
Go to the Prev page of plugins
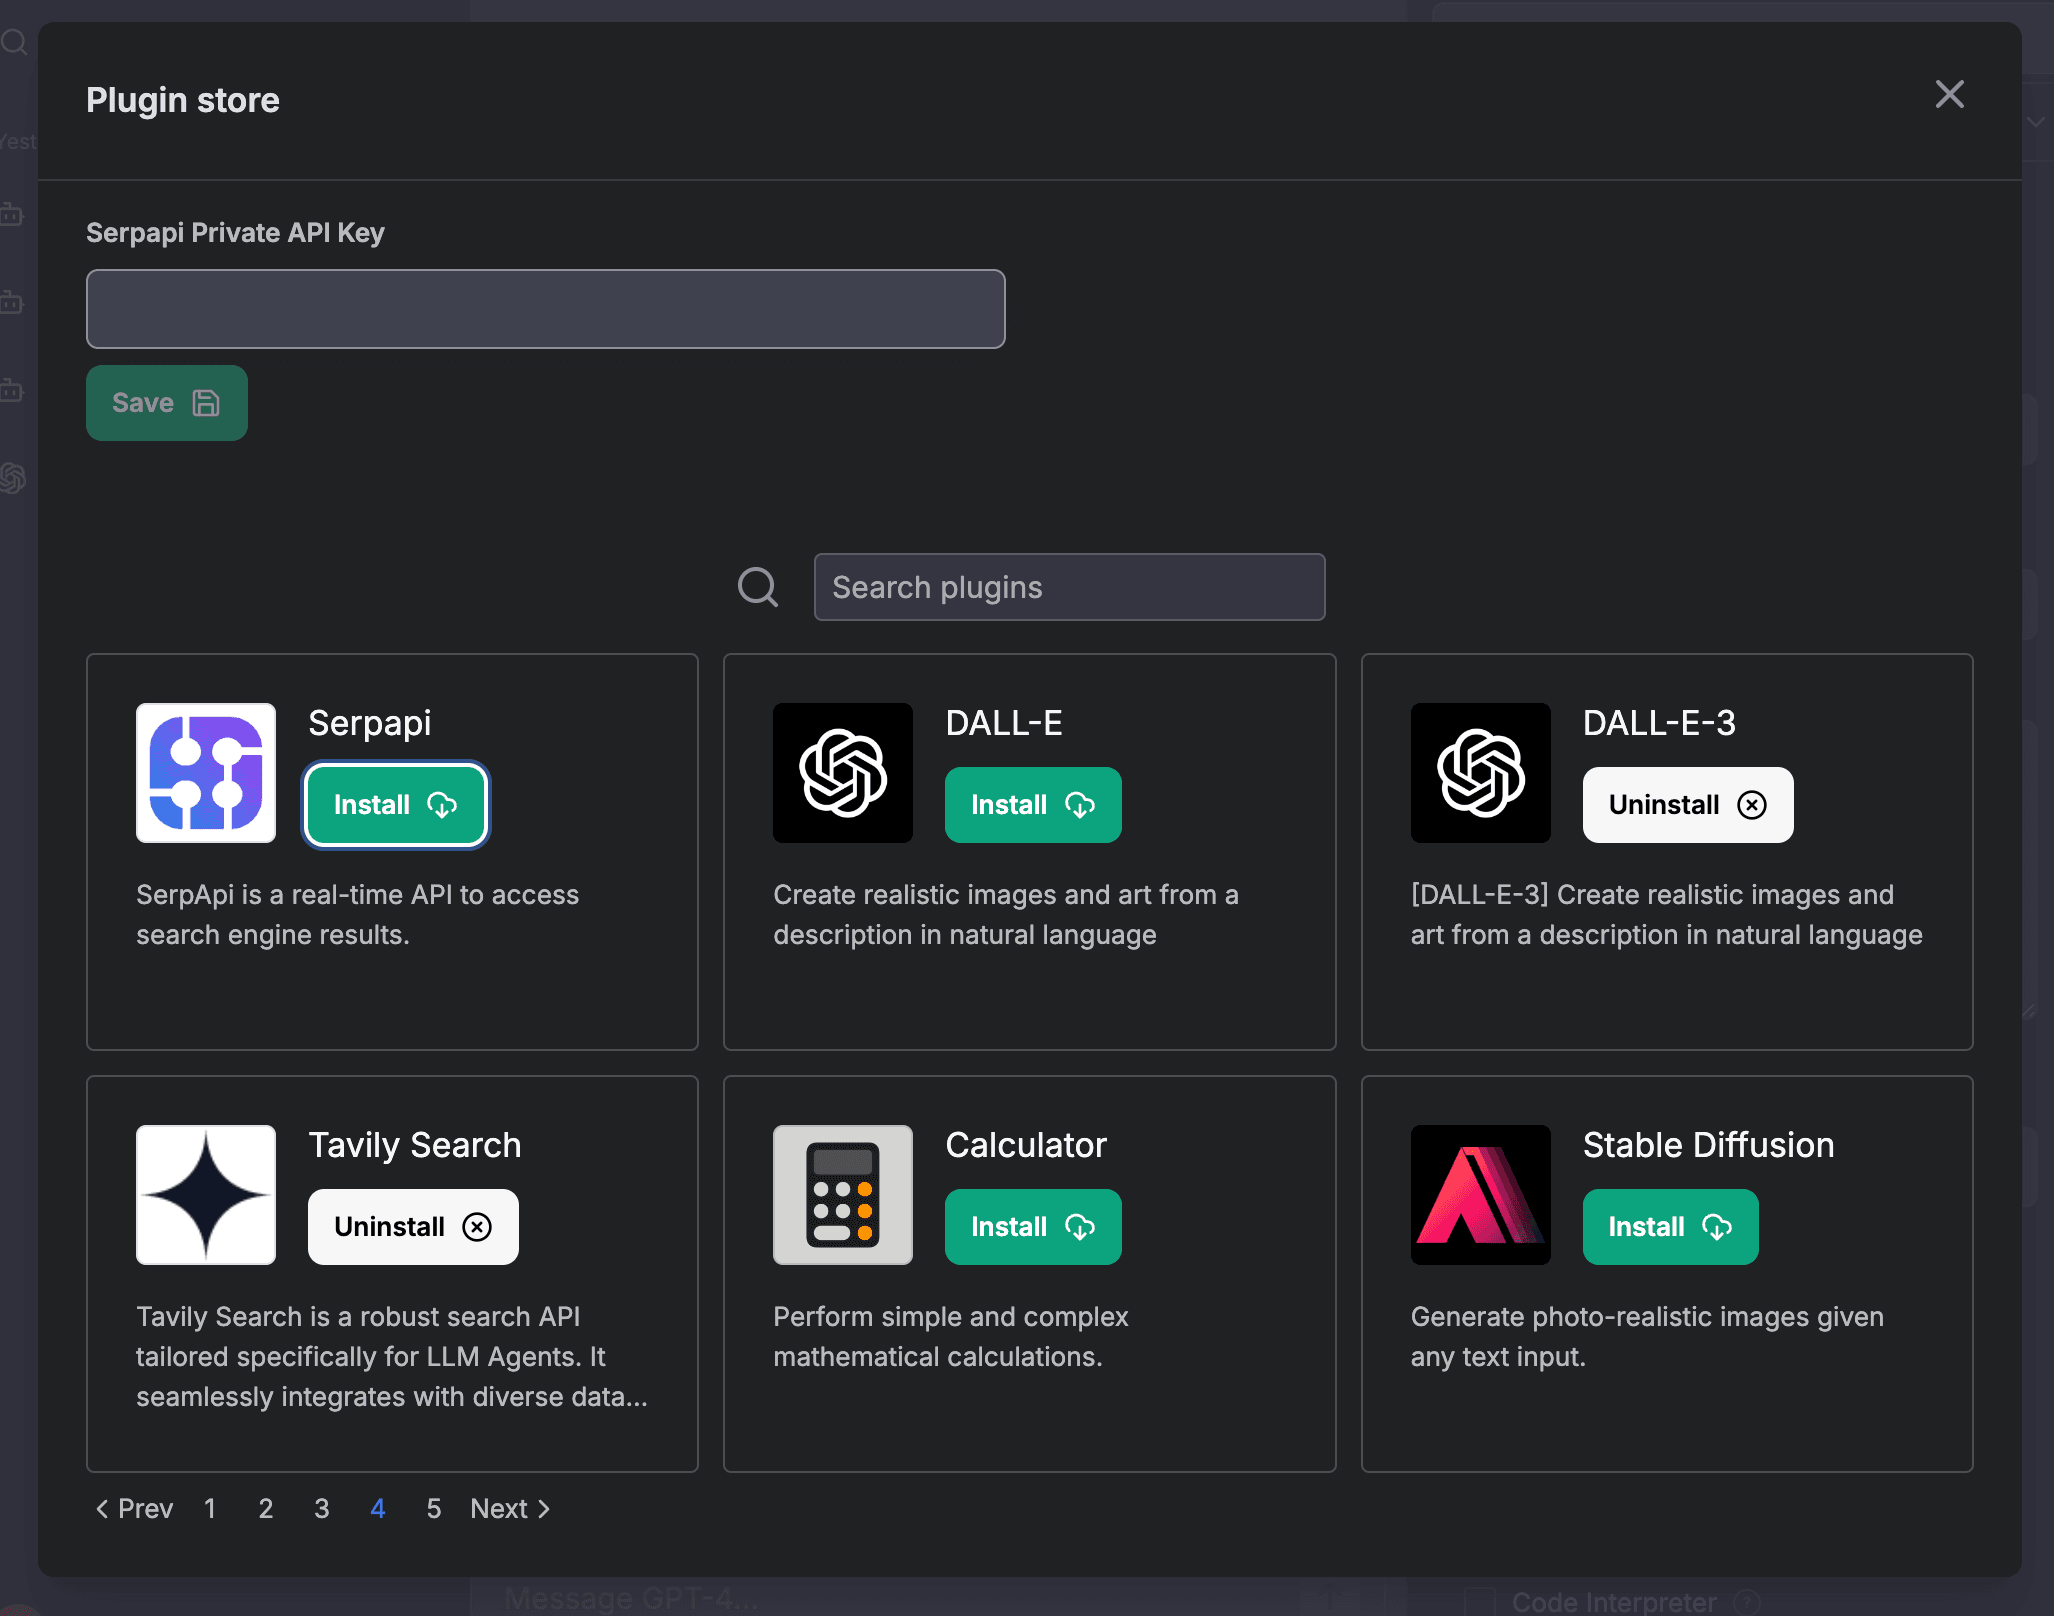pos(134,1508)
